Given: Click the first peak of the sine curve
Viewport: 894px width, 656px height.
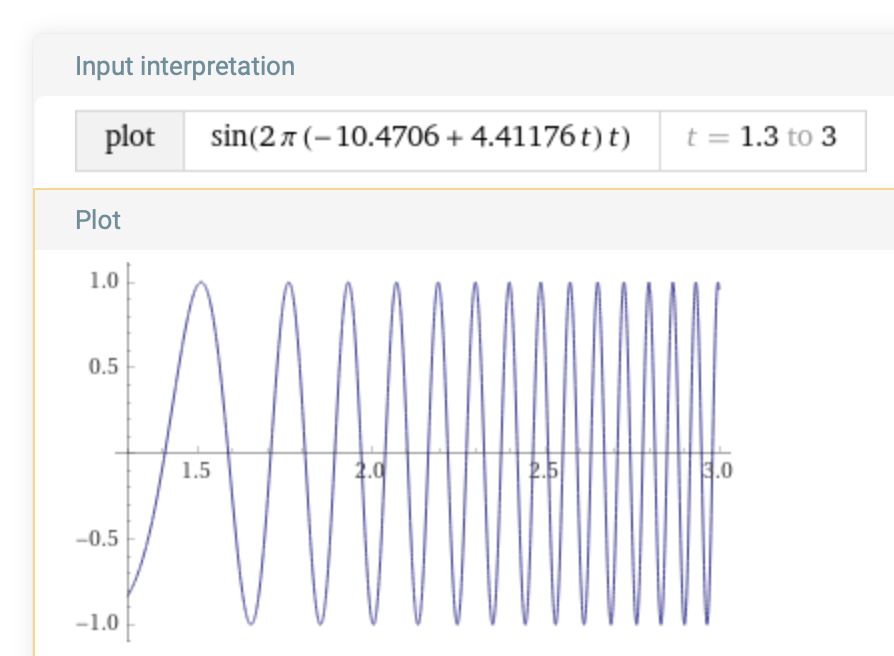Looking at the screenshot, I should pyautogui.click(x=201, y=282).
